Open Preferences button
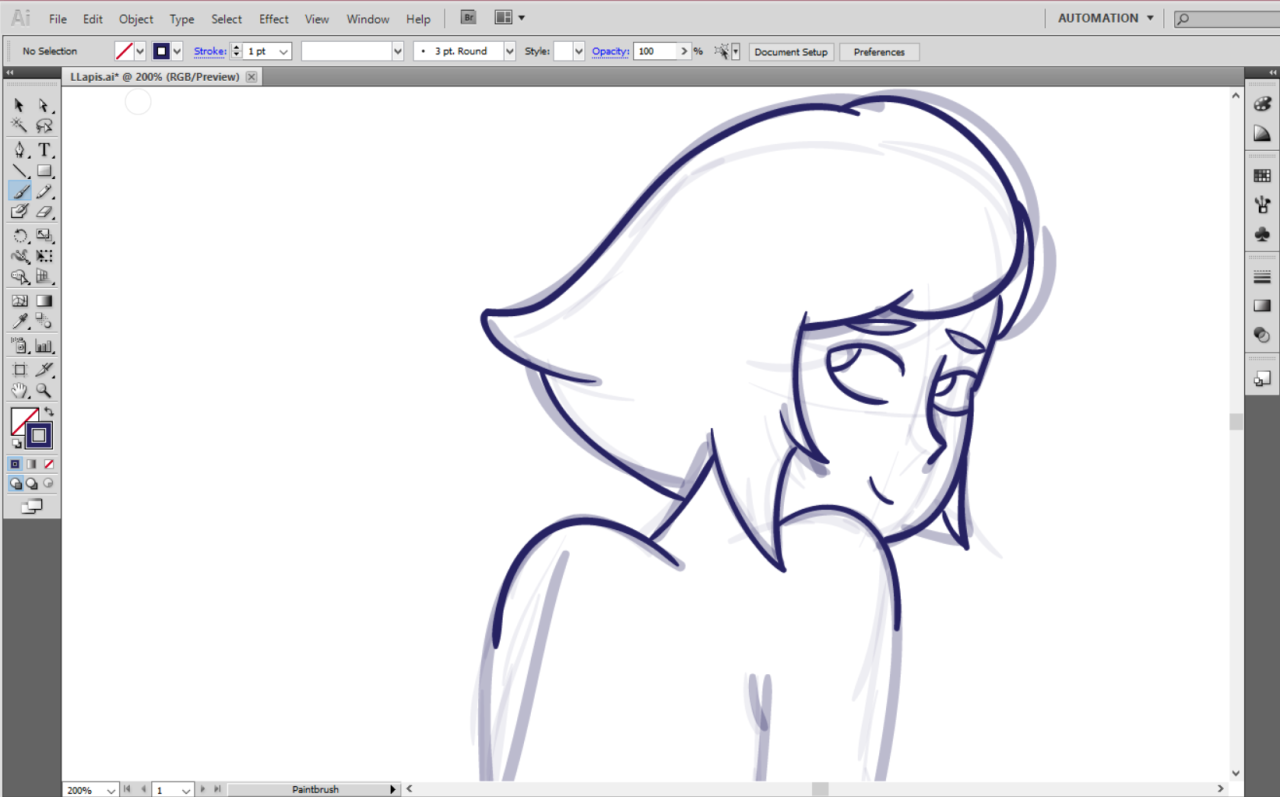Viewport: 1280px width, 797px height. pos(879,52)
